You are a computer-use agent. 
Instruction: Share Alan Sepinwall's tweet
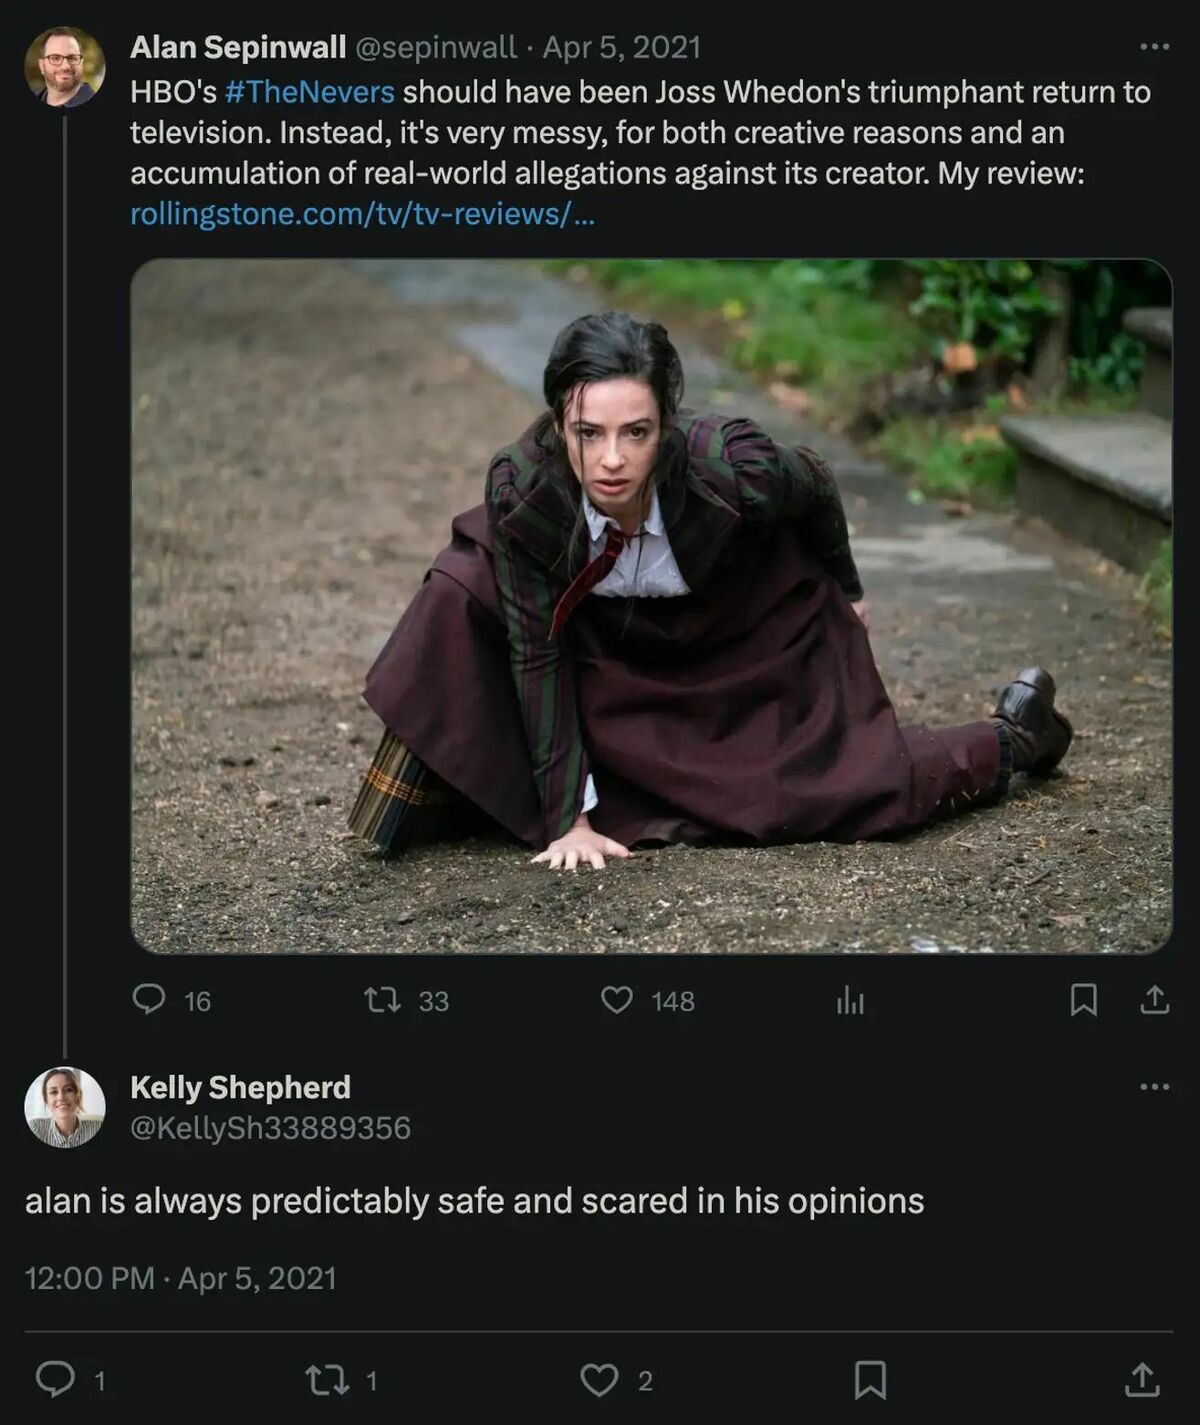click(1154, 999)
